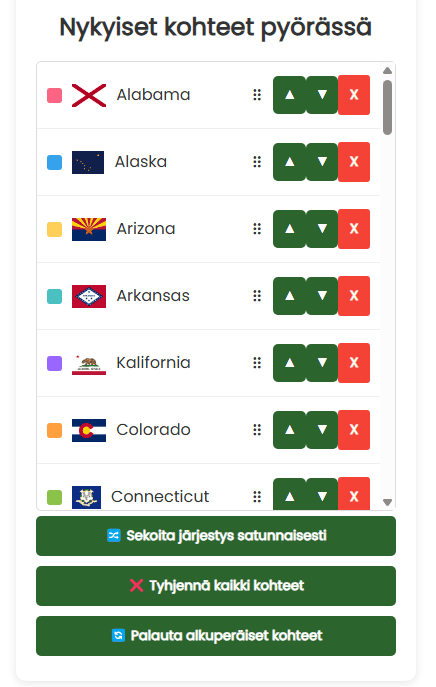
Task: Click the pink color swatch beside Alabama
Action: point(54,95)
